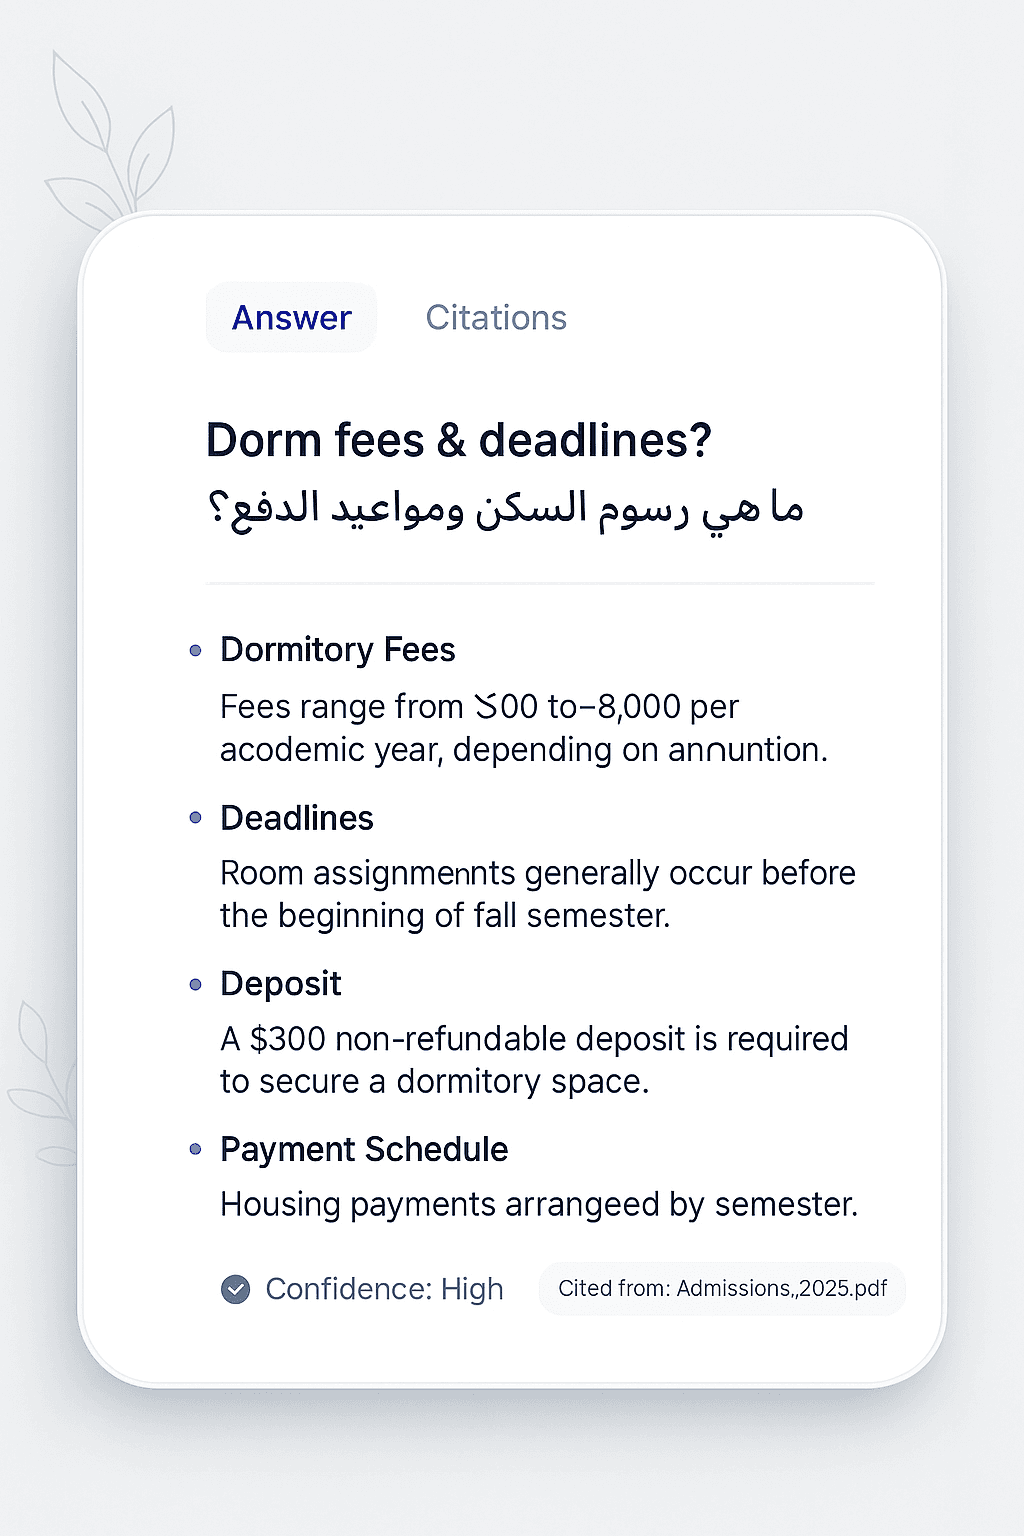This screenshot has height=1536, width=1024.
Task: Click the question 'Dorm fees & deadlines?'
Action: (459, 439)
